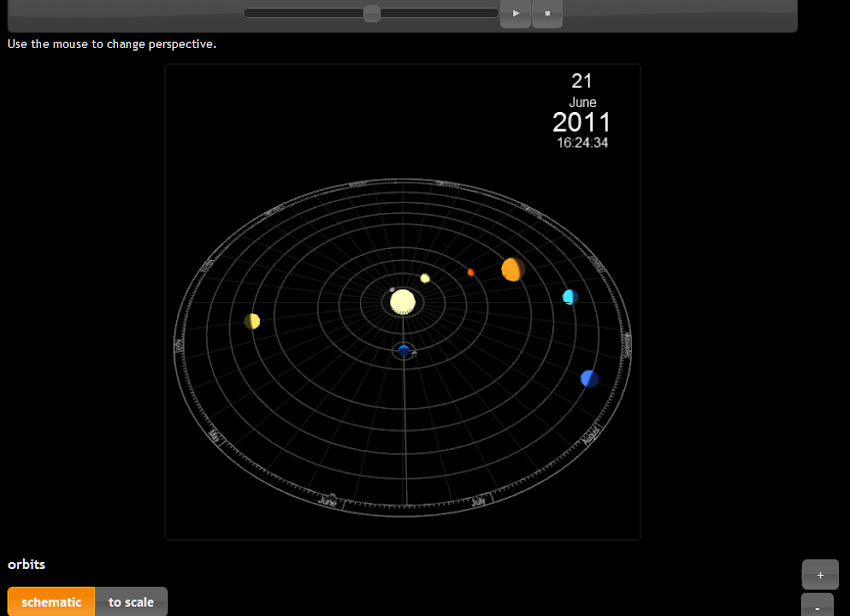Click the small red Mars dot

[x=469, y=270]
